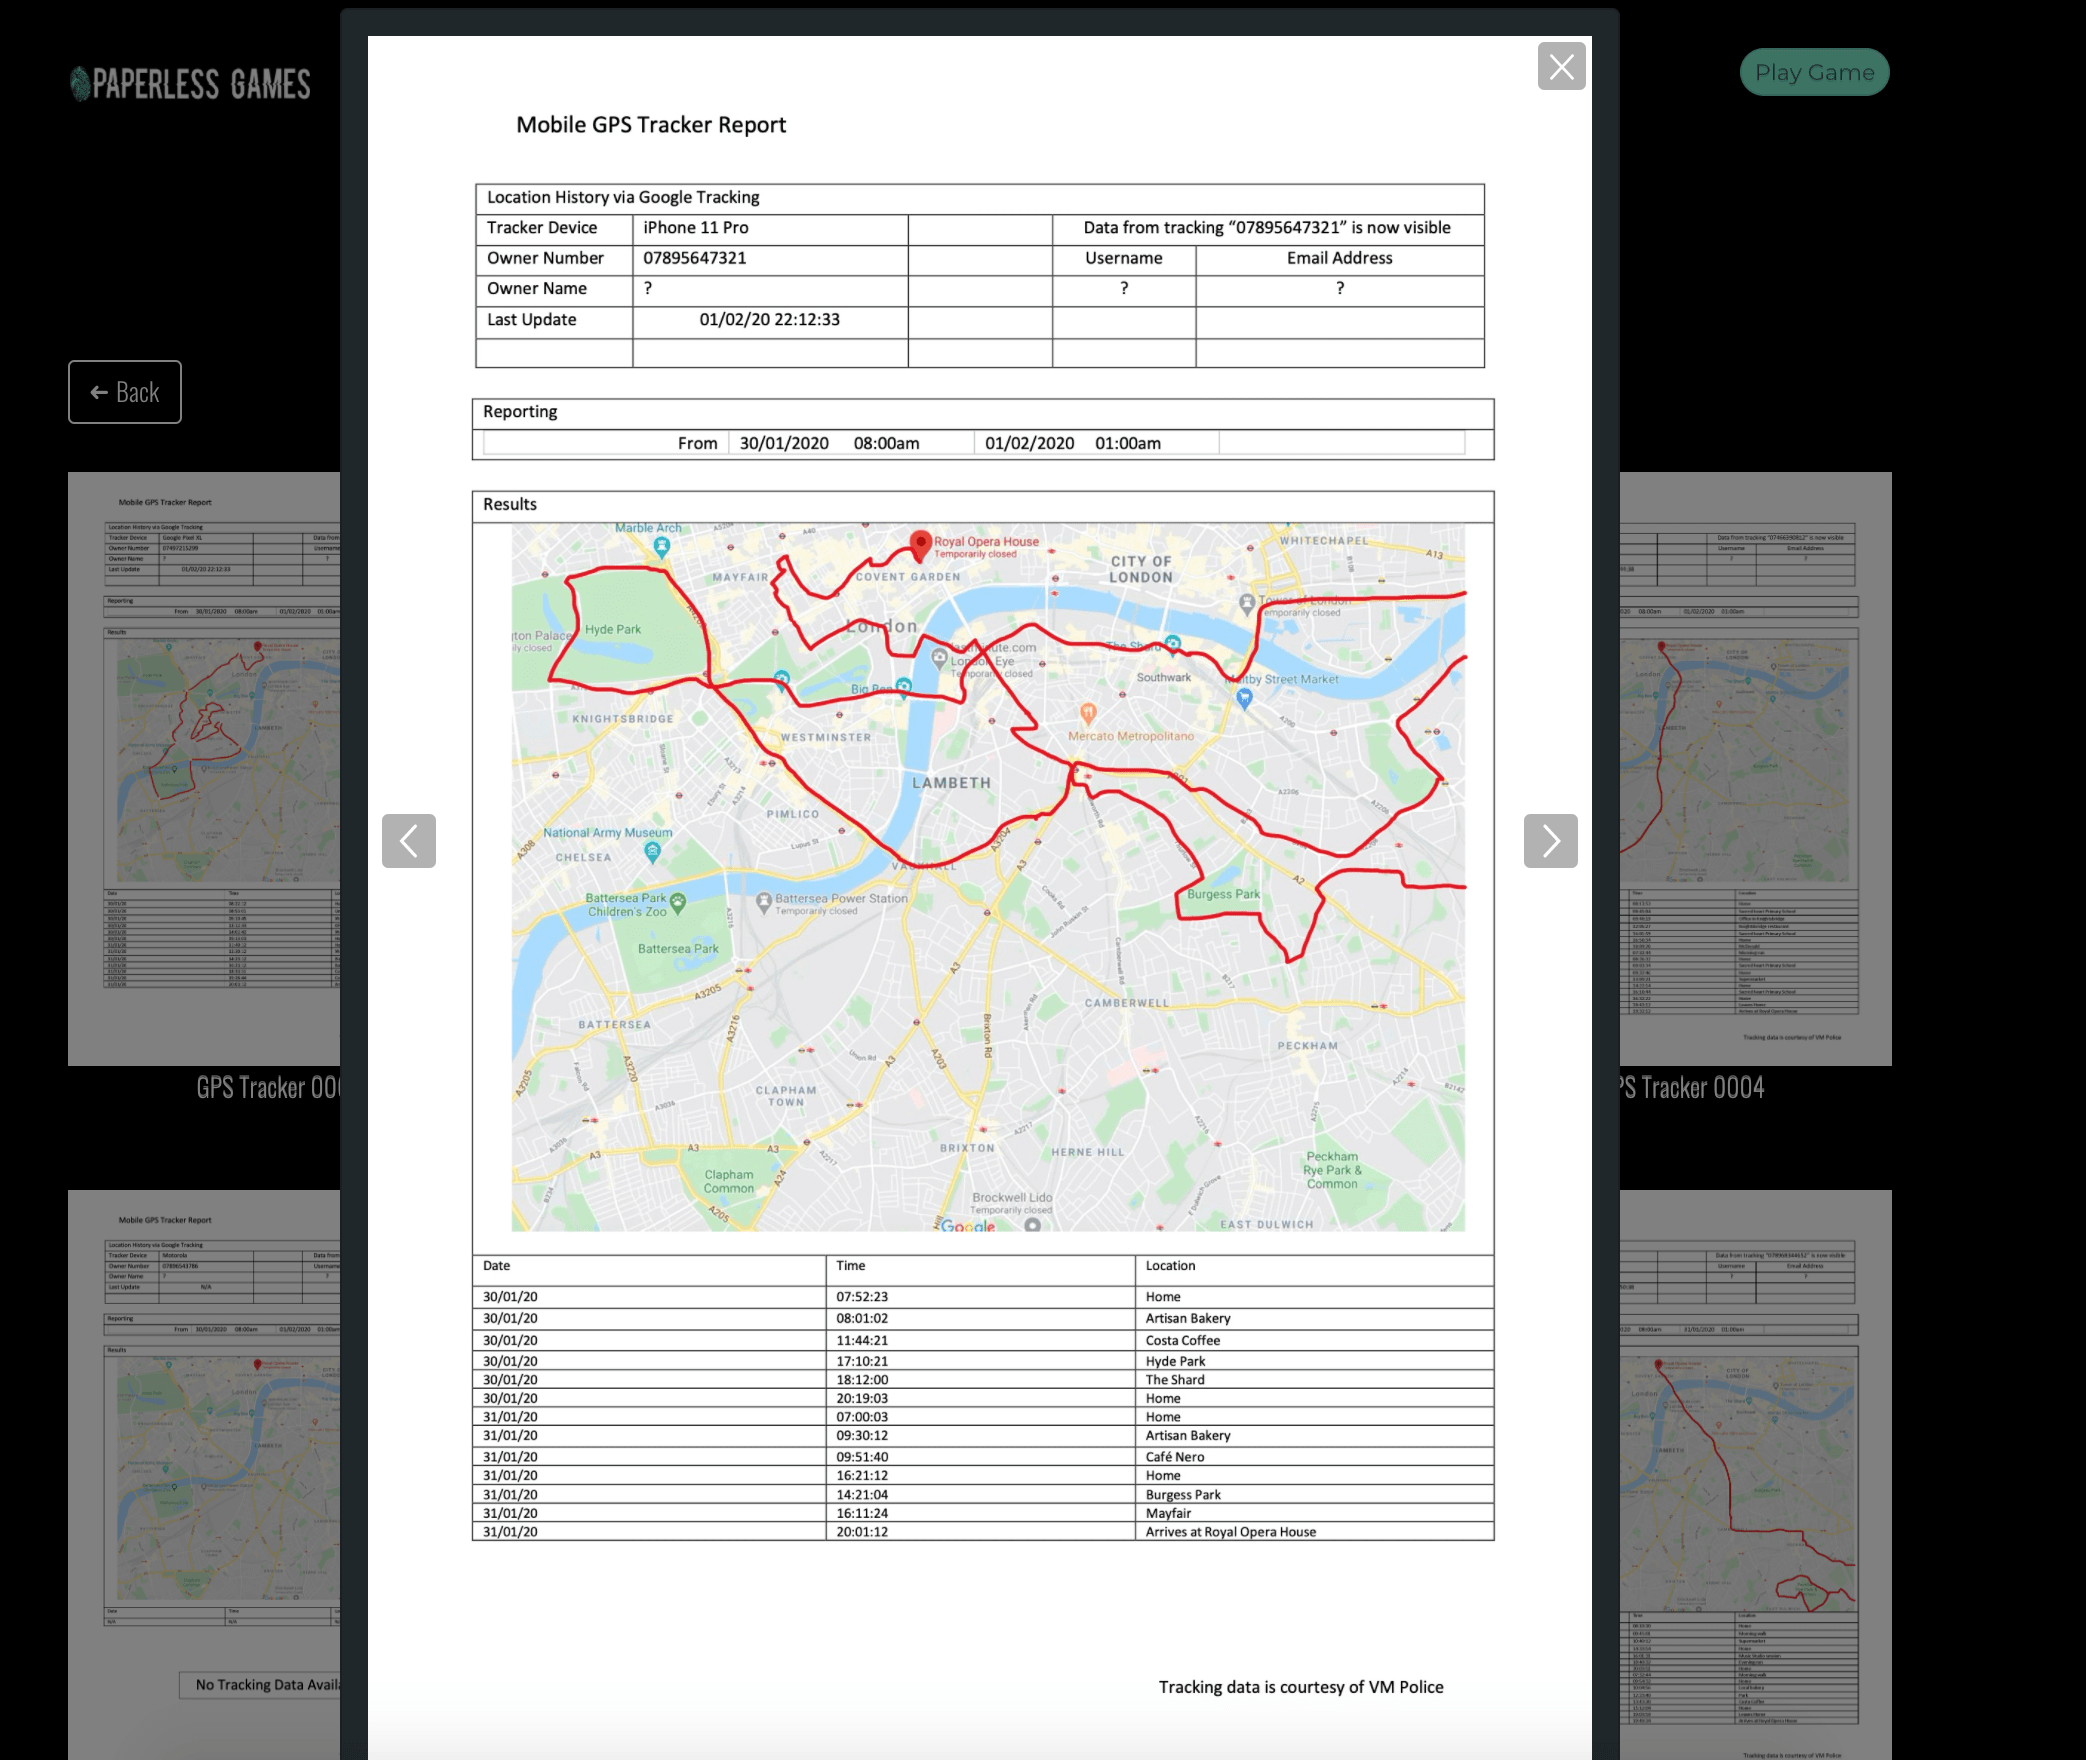Go to the next tracker report image

pyautogui.click(x=1550, y=840)
